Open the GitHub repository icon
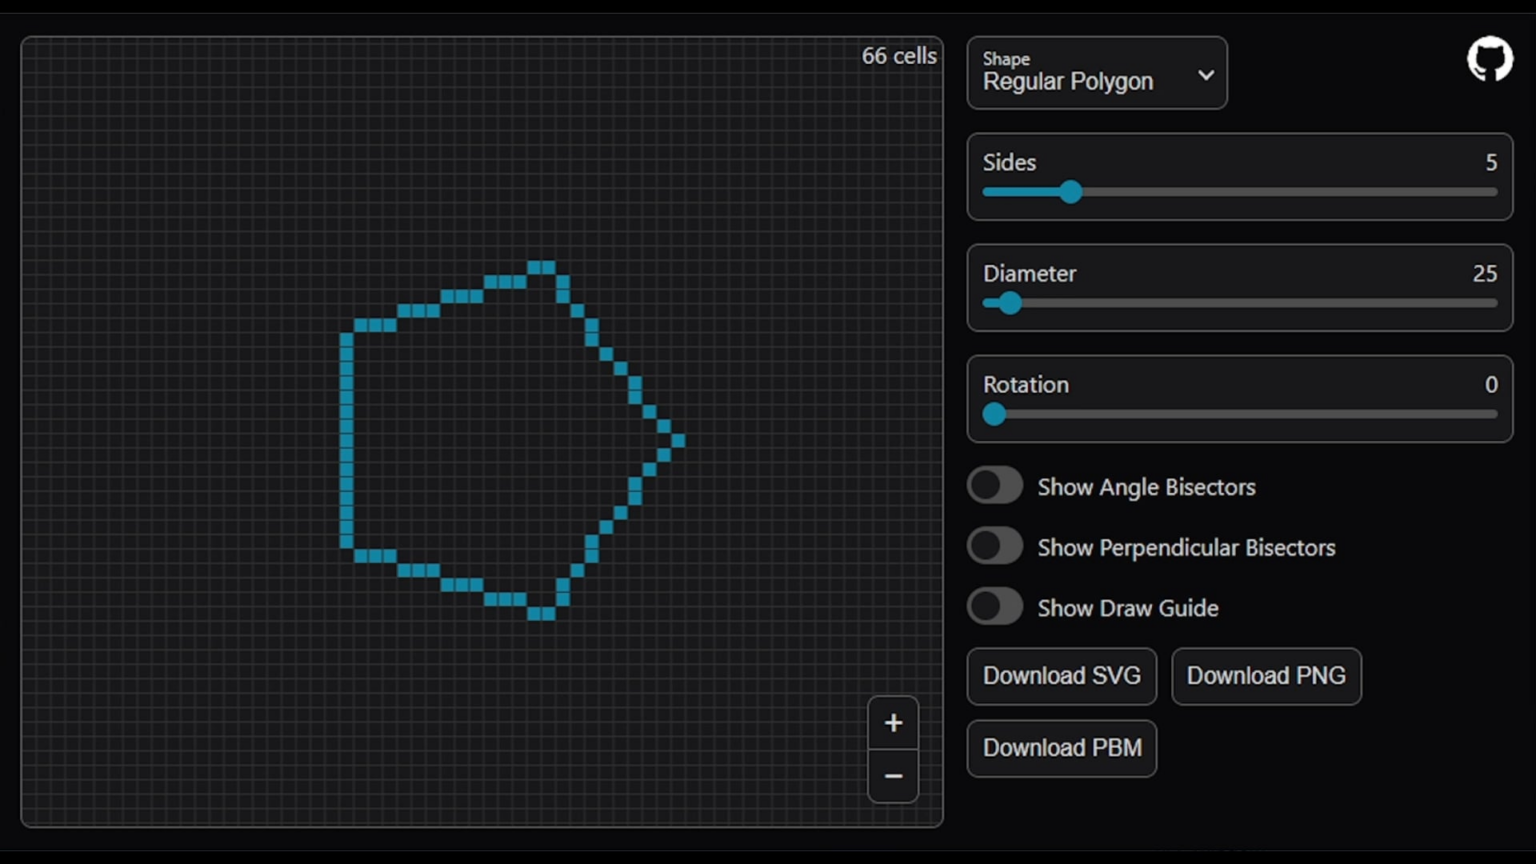This screenshot has height=864, width=1536. click(x=1489, y=60)
